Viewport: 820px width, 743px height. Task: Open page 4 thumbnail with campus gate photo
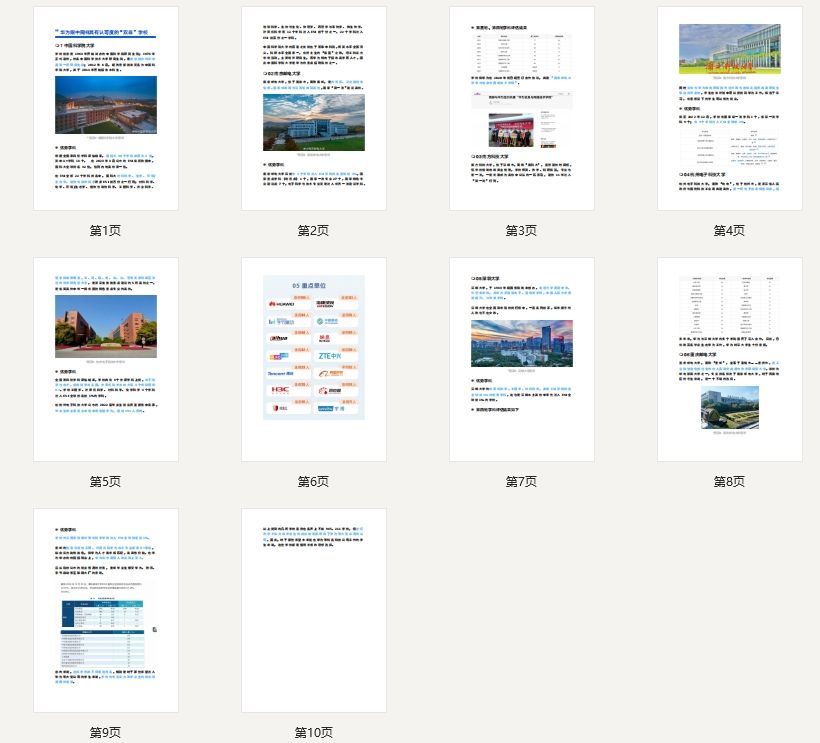pyautogui.click(x=729, y=108)
